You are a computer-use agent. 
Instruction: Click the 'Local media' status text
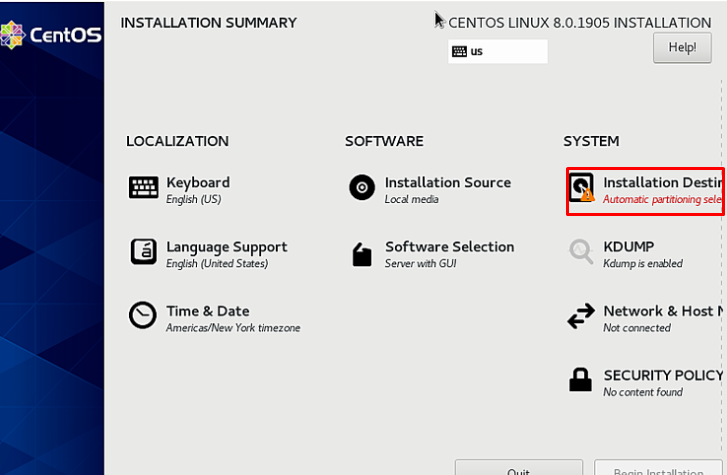(412, 199)
